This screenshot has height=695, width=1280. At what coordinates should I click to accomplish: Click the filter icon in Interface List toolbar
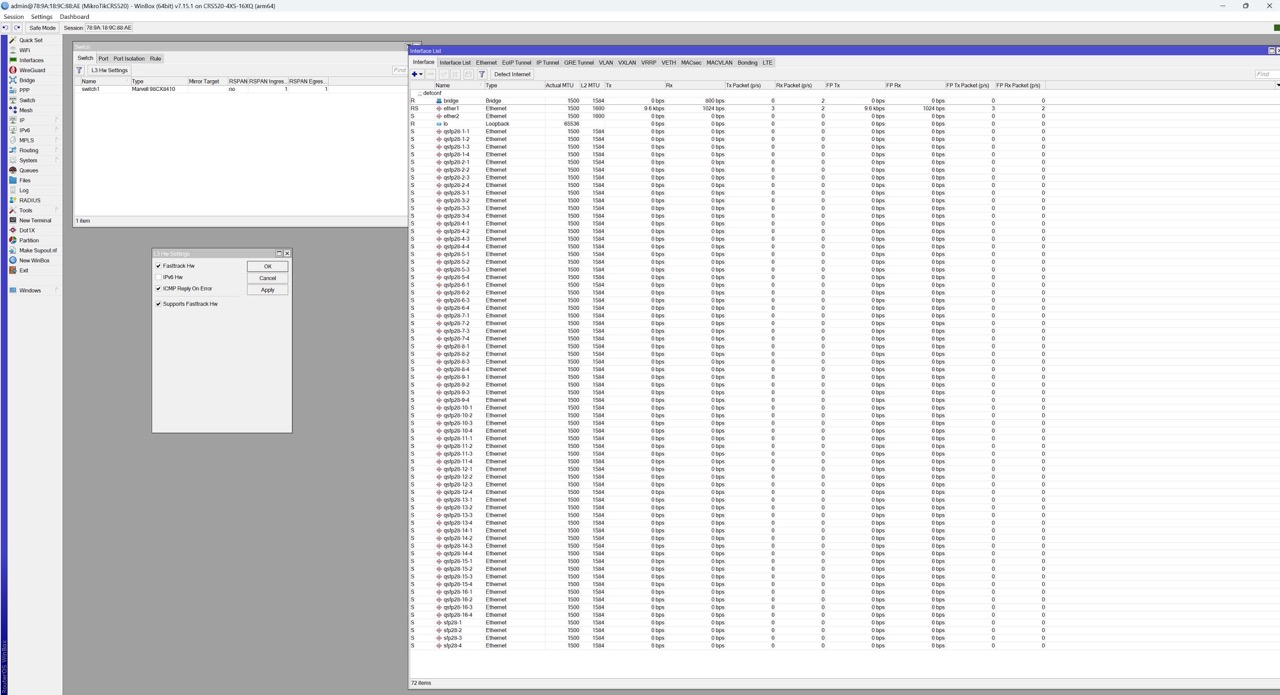(481, 74)
